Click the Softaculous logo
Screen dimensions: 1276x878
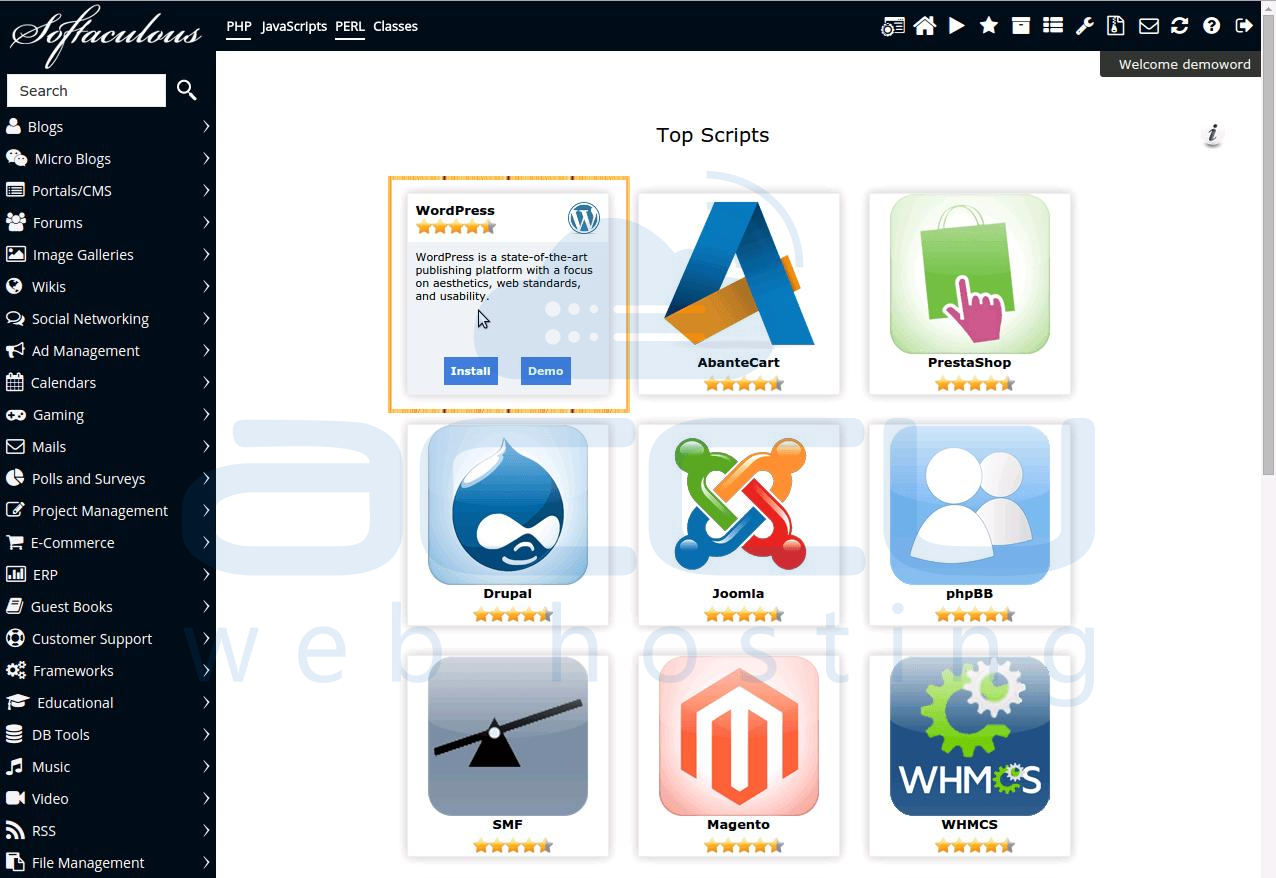[106, 35]
